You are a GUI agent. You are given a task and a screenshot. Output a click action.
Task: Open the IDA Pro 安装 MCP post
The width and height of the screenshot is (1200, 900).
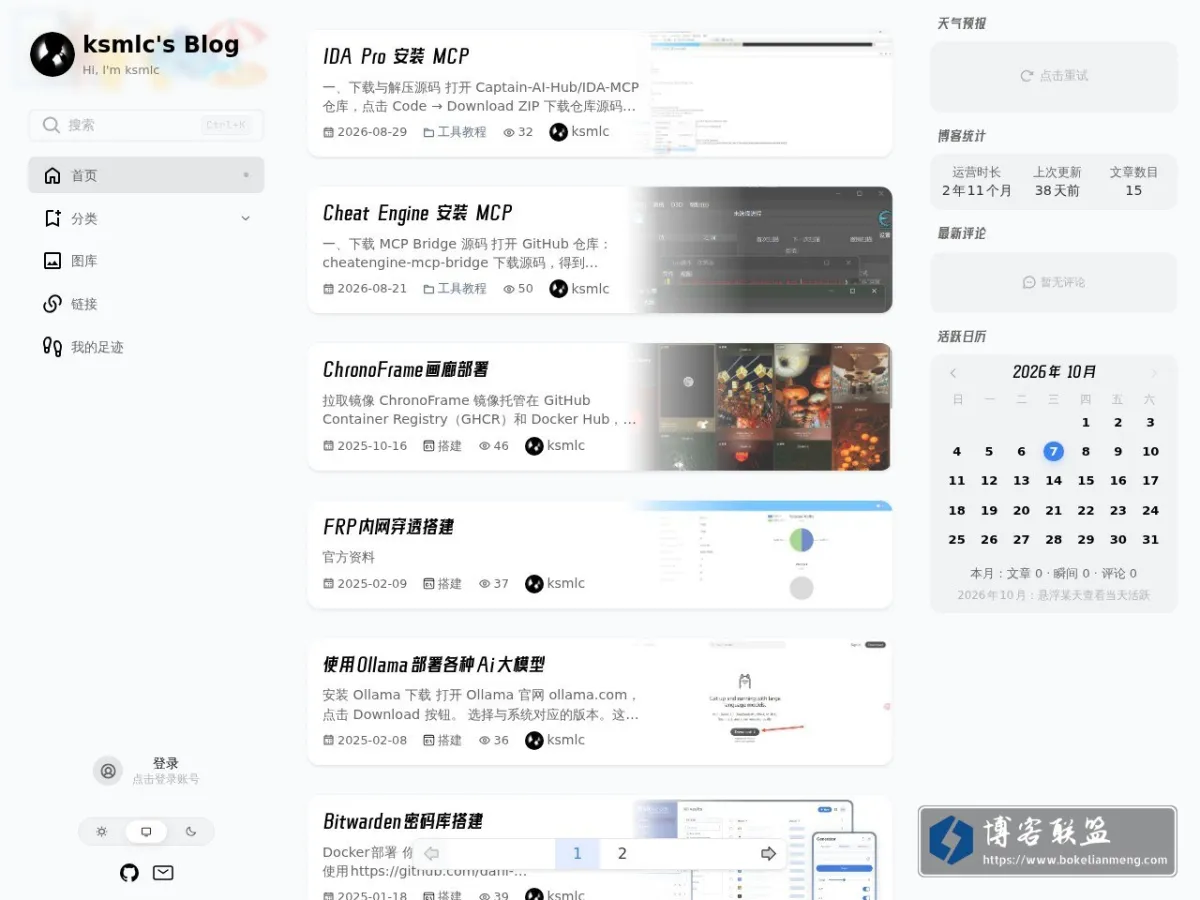coord(396,56)
